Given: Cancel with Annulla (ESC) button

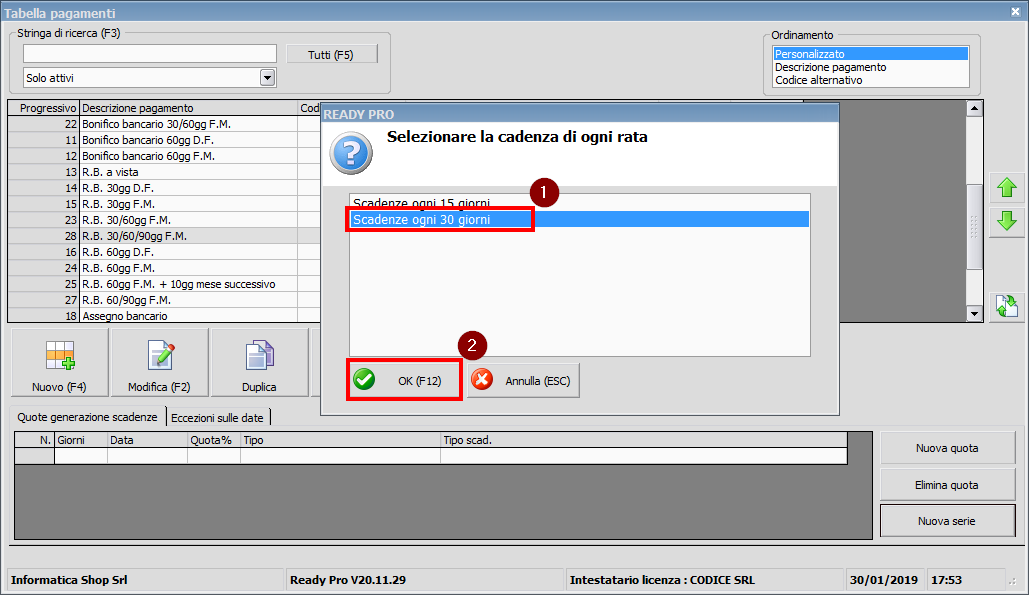Looking at the screenshot, I should coord(523,380).
